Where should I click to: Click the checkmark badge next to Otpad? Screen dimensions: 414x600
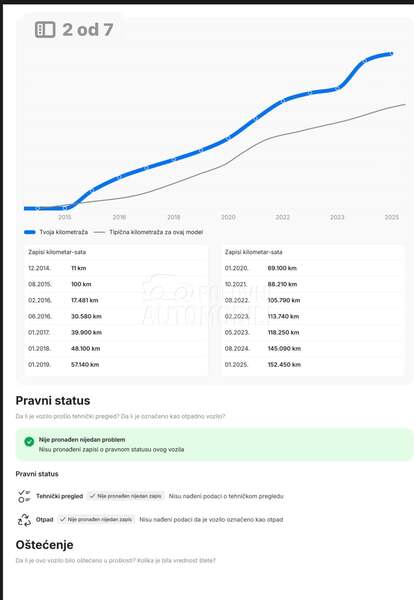pos(96,519)
